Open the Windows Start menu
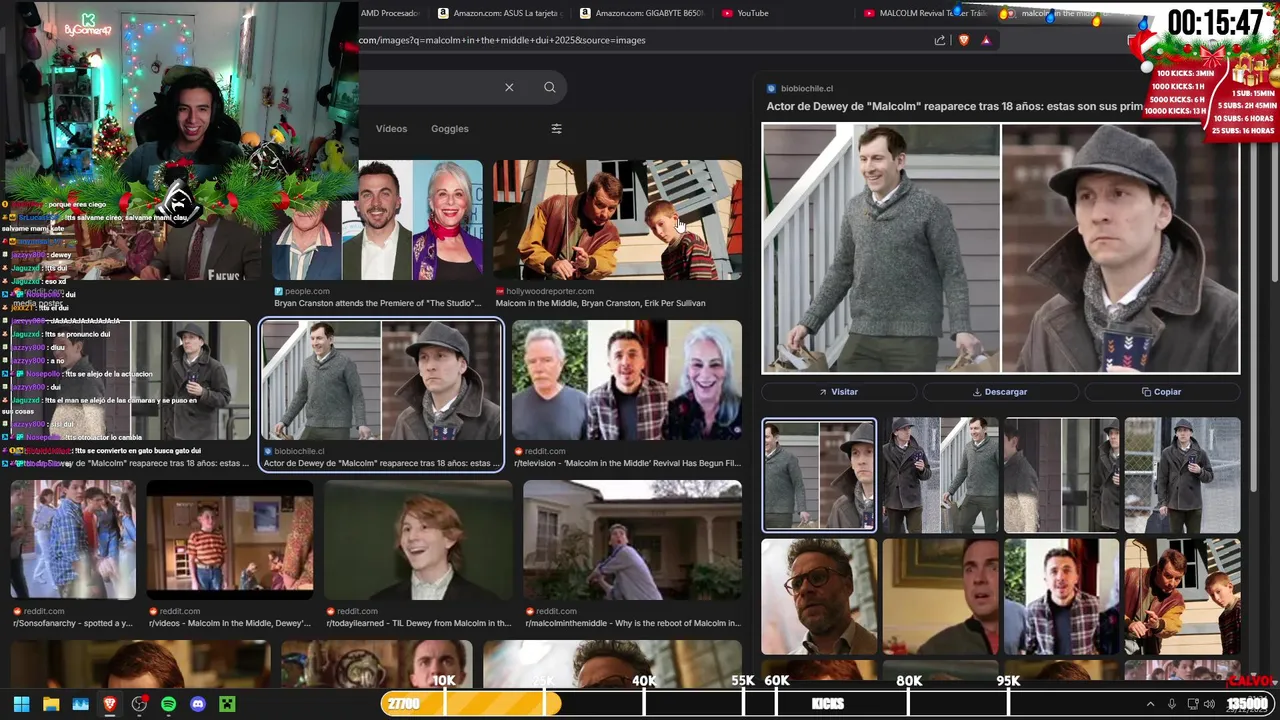The height and width of the screenshot is (720, 1280). 21,704
